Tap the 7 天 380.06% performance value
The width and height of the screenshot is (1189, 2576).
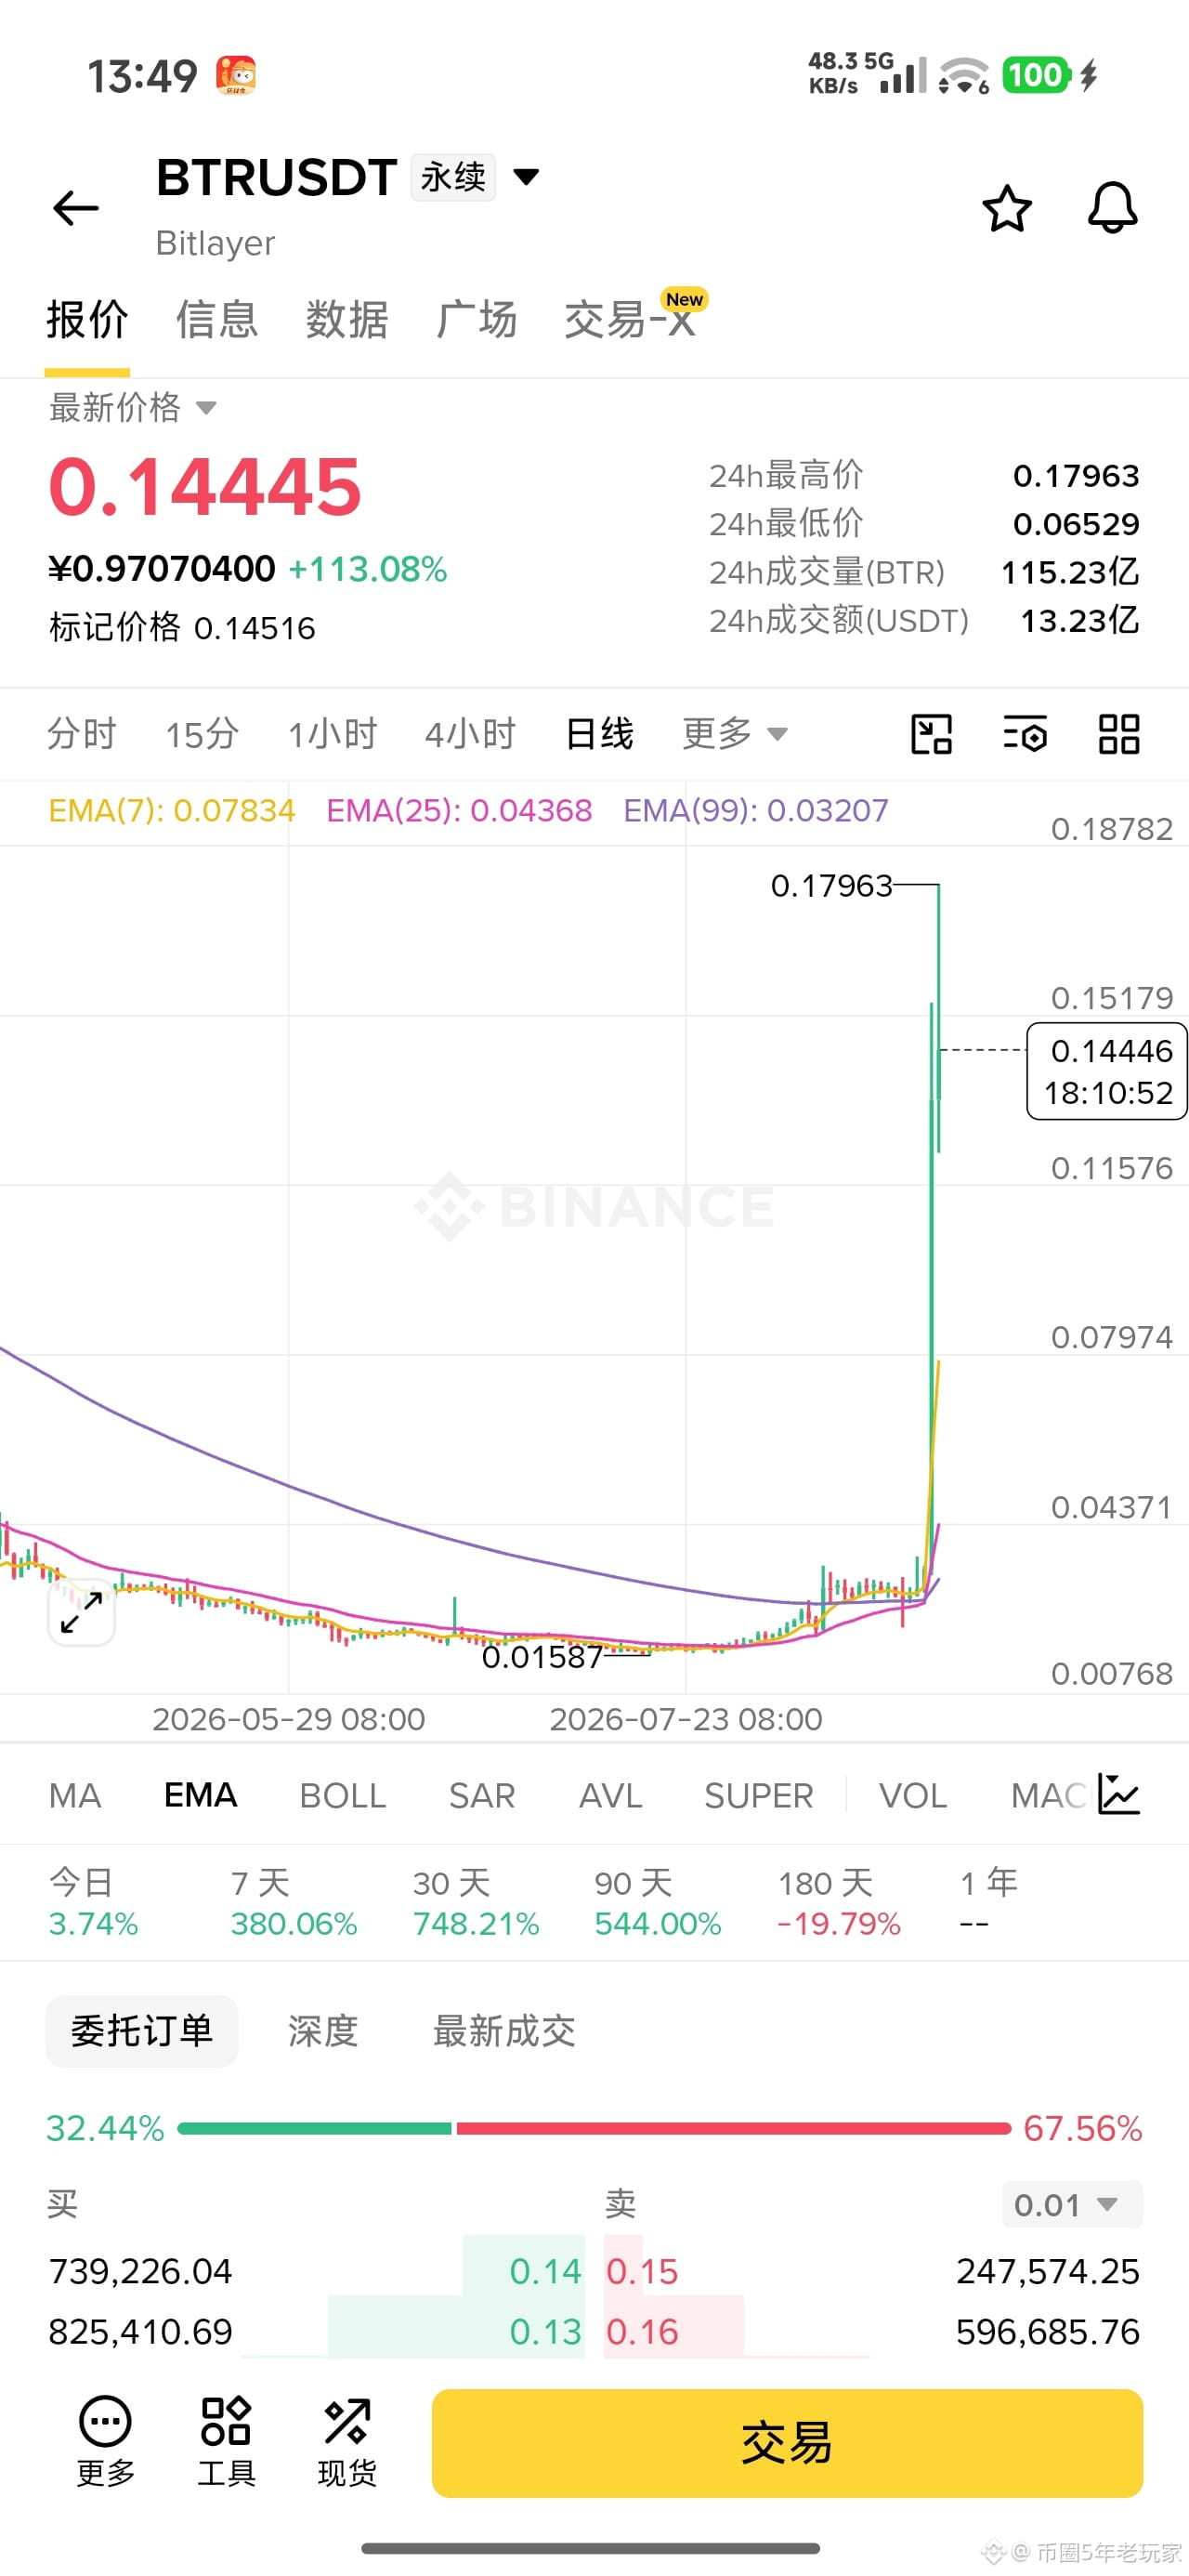pos(294,1923)
